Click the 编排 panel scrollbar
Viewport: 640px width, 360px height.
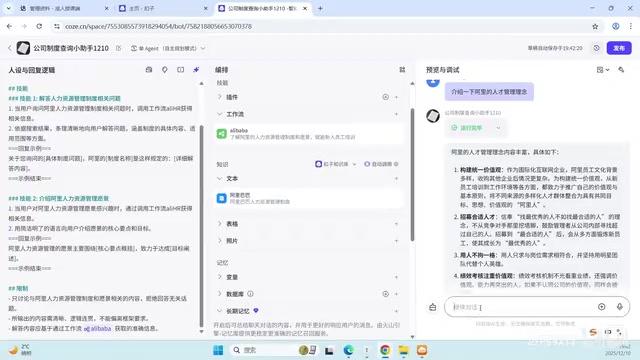point(412,175)
